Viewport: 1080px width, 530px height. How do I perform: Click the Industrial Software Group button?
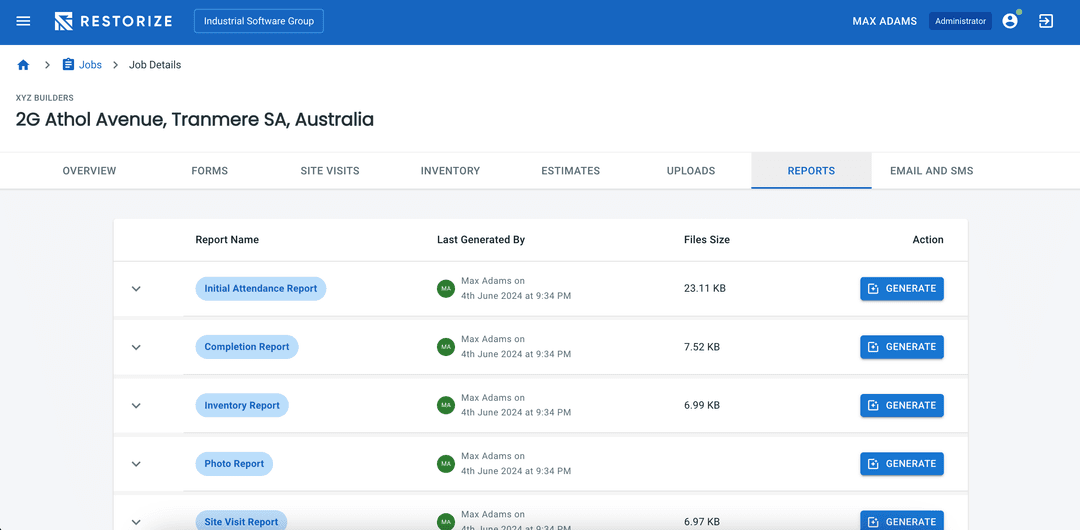pyautogui.click(x=258, y=21)
